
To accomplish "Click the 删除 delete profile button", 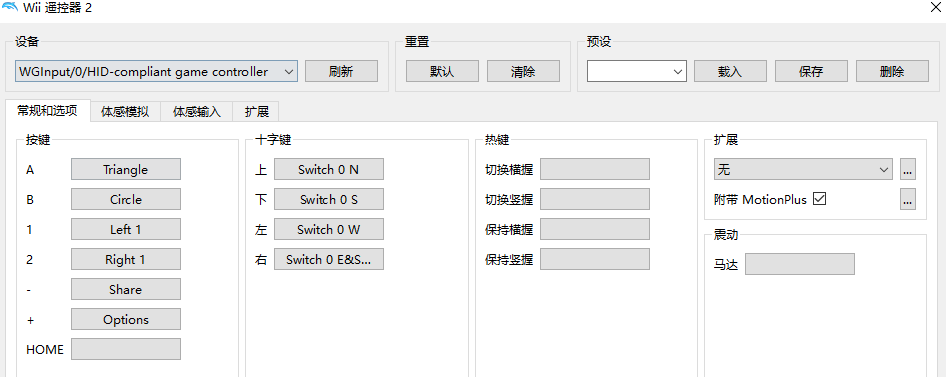I will coord(892,71).
